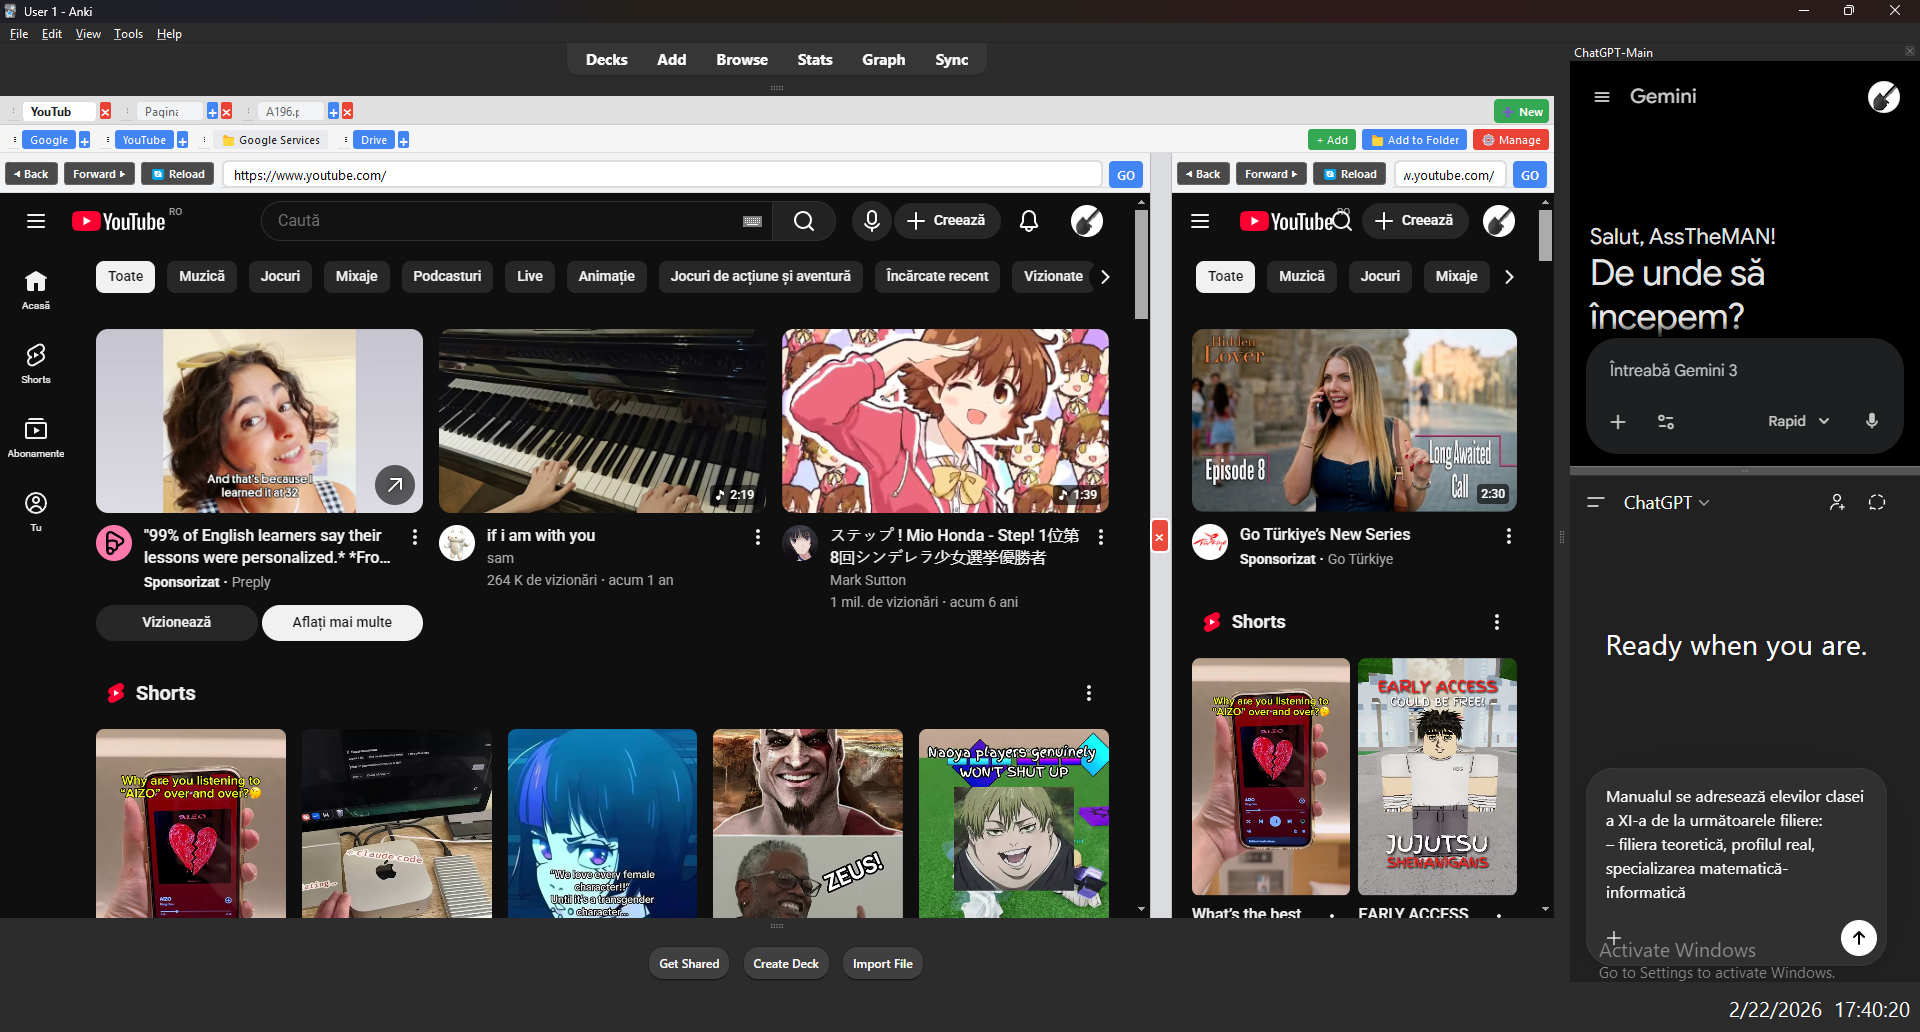Click the right chevron to reveal more category filters

pyautogui.click(x=1105, y=276)
